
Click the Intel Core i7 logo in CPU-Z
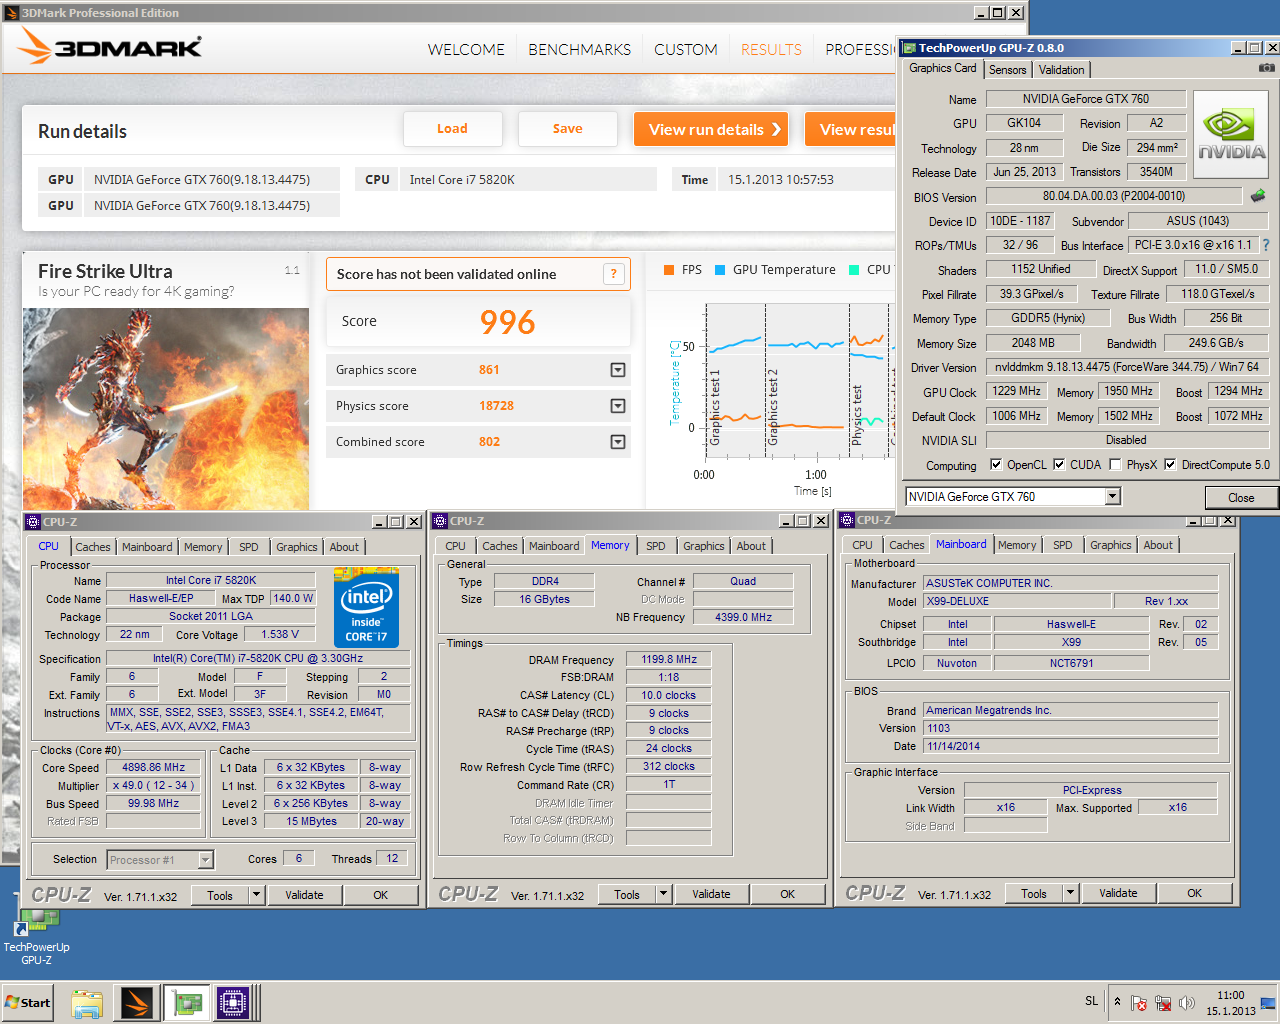coord(366,608)
